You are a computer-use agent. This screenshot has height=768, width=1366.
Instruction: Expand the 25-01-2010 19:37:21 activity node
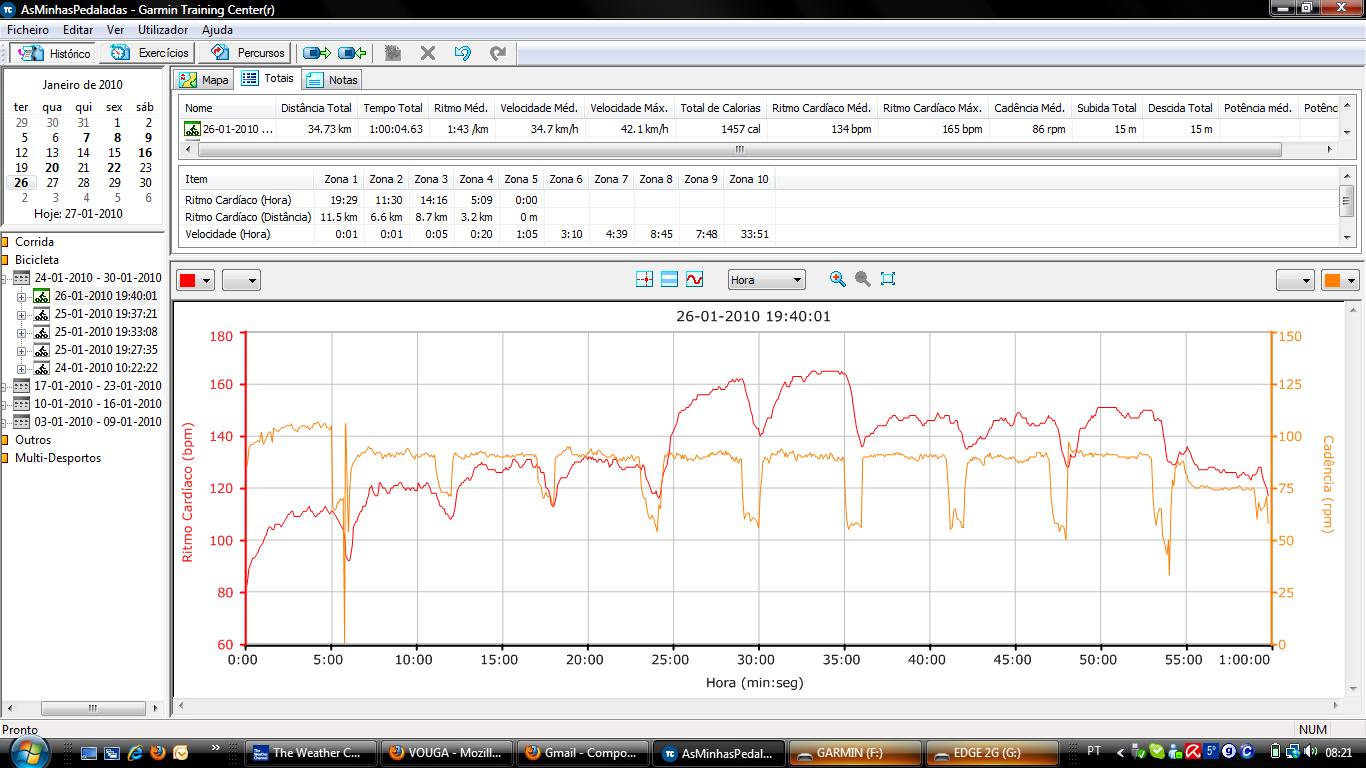(x=21, y=314)
